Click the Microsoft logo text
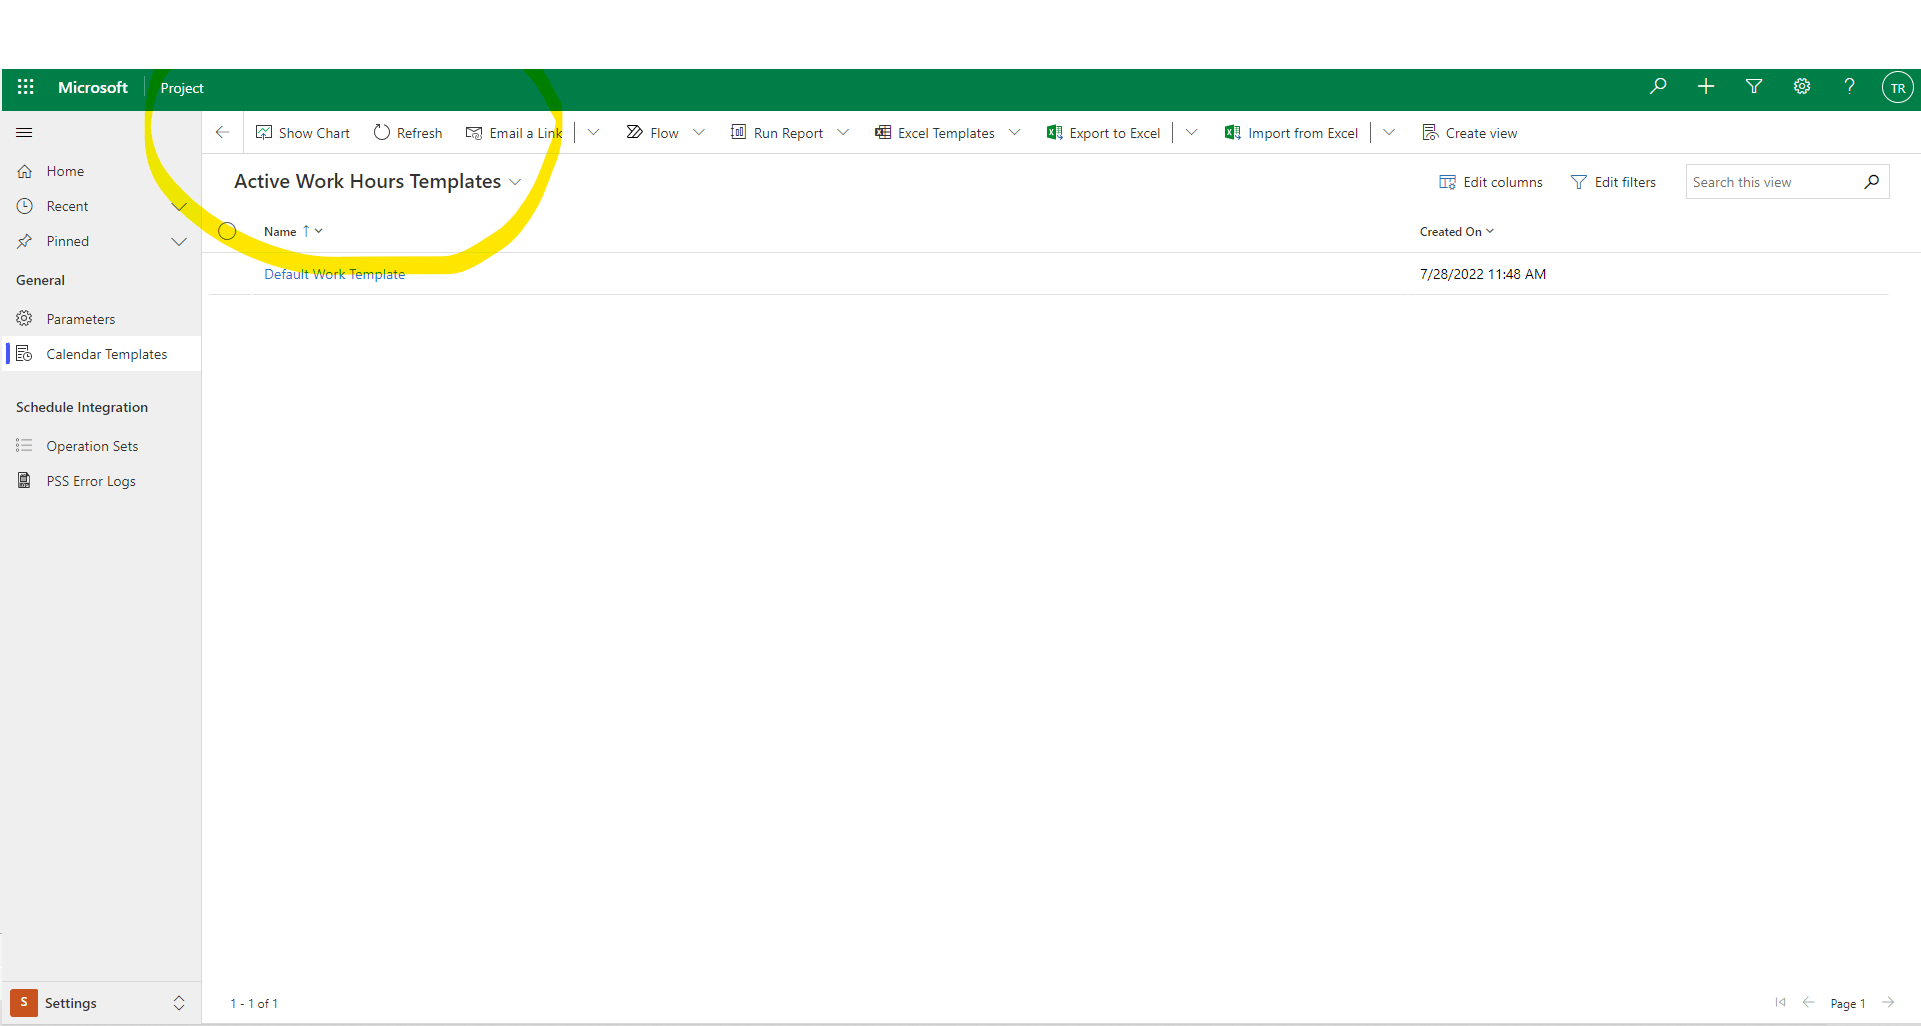 [93, 87]
